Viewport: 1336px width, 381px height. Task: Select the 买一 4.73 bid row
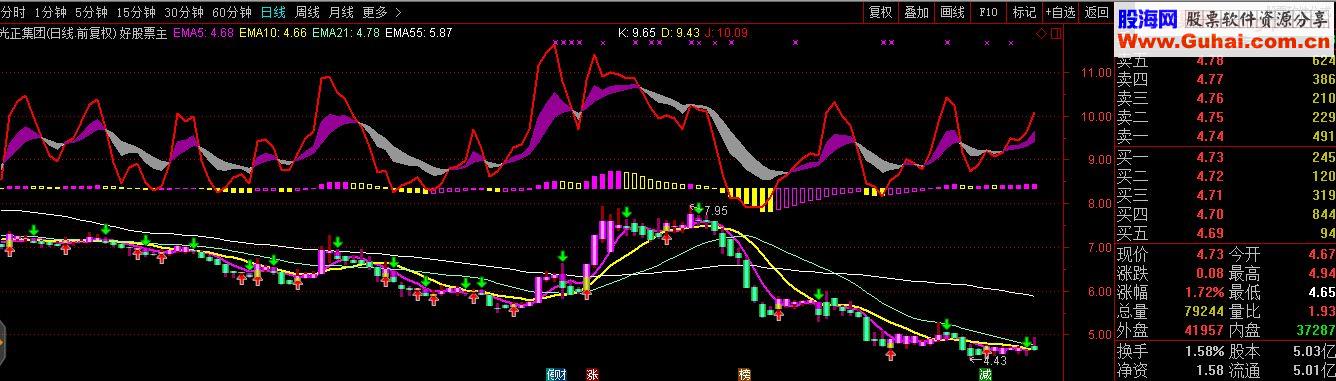(x=1226, y=157)
